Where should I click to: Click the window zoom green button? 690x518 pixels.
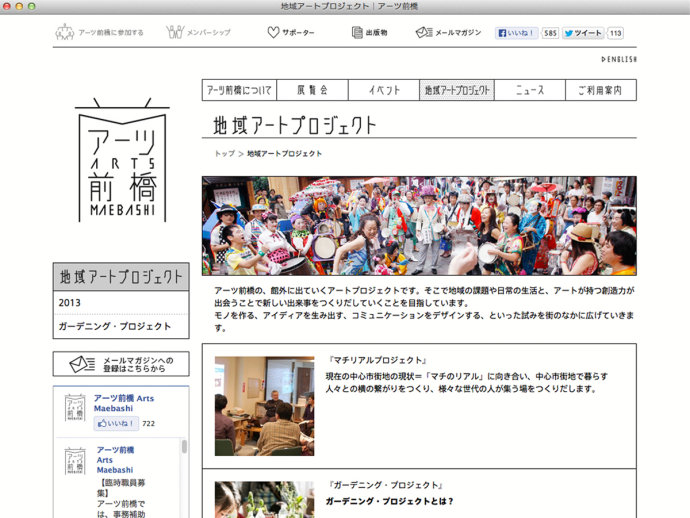(32, 6)
